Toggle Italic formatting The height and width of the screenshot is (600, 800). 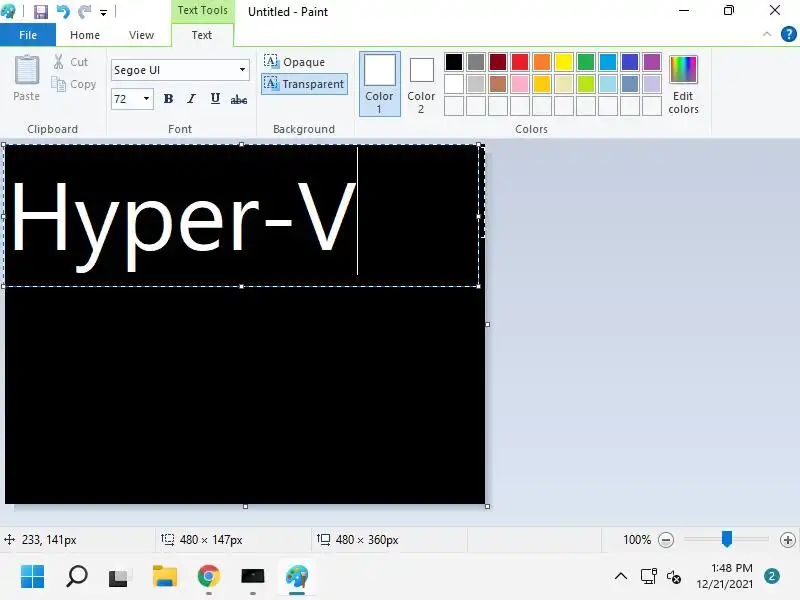click(x=191, y=98)
